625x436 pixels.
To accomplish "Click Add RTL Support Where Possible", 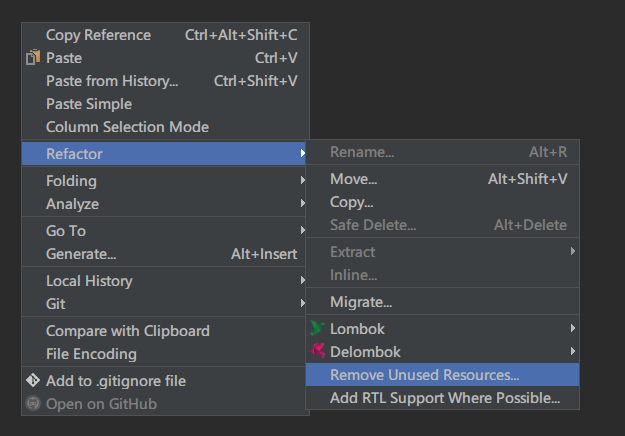I will (445, 399).
